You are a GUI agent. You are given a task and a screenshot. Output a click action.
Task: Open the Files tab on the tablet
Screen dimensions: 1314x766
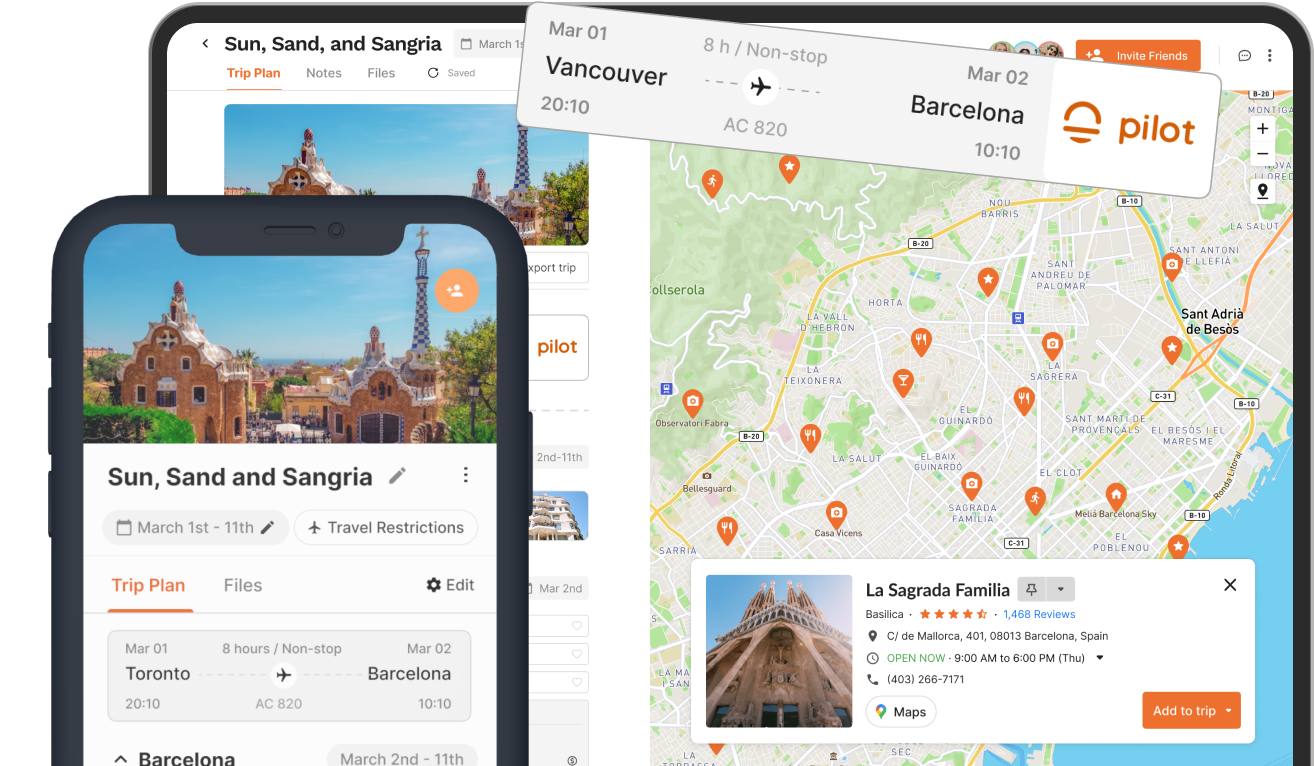[x=381, y=73]
